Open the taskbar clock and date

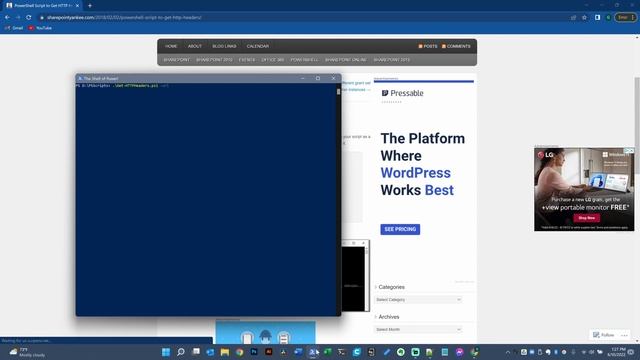tap(616, 352)
